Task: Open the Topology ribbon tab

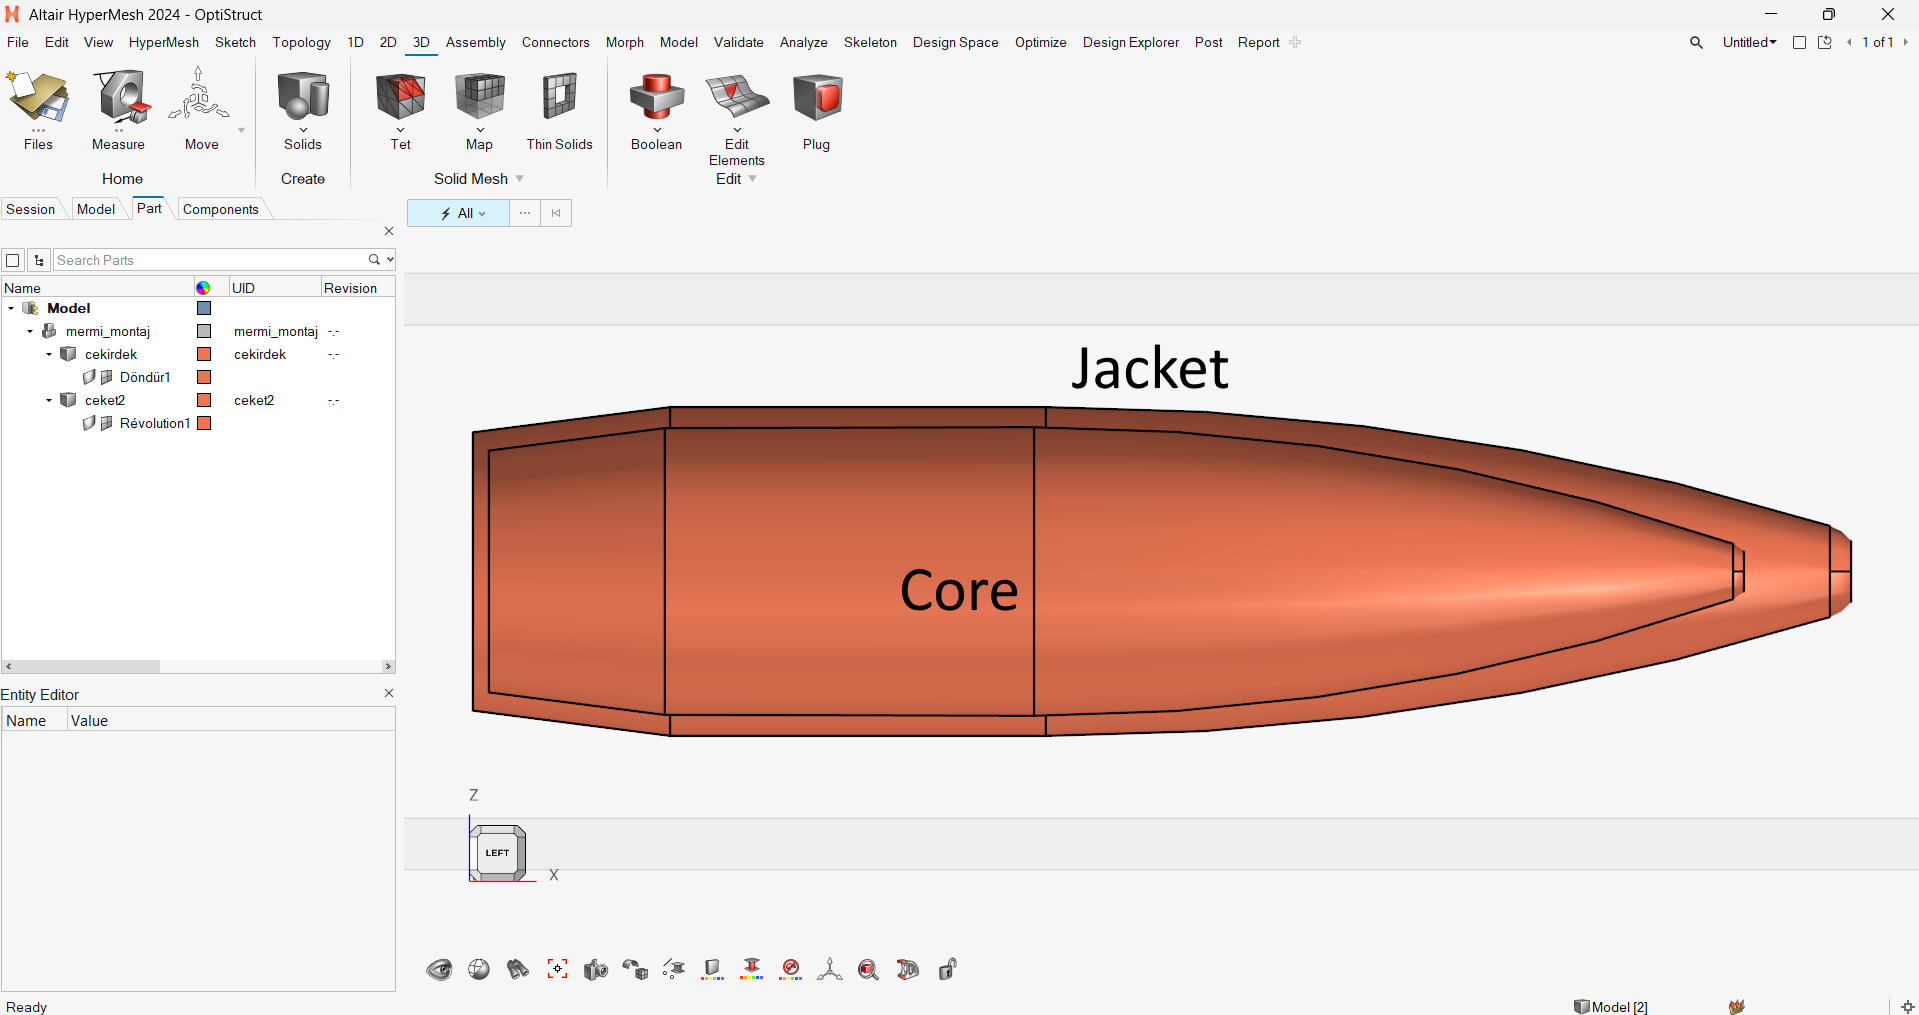Action: pyautogui.click(x=301, y=42)
